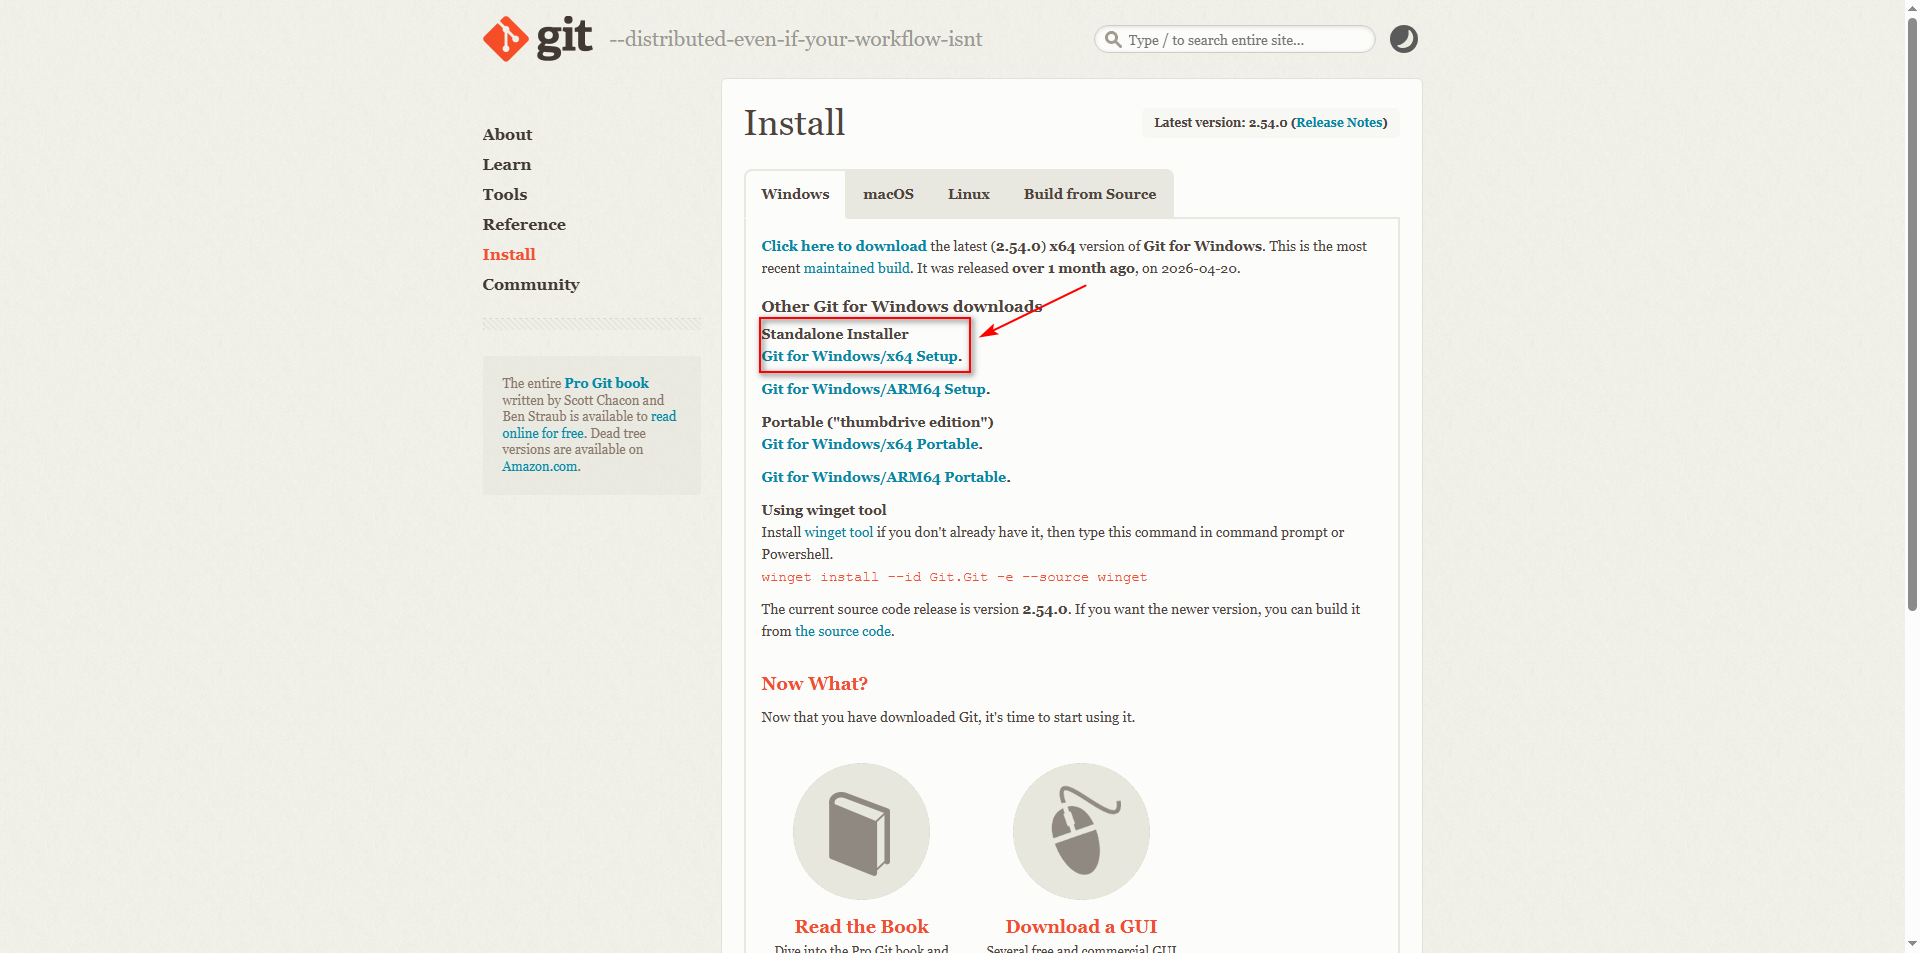Screen dimensions: 1920x953
Task: Click the site tagline text
Action: pos(796,39)
